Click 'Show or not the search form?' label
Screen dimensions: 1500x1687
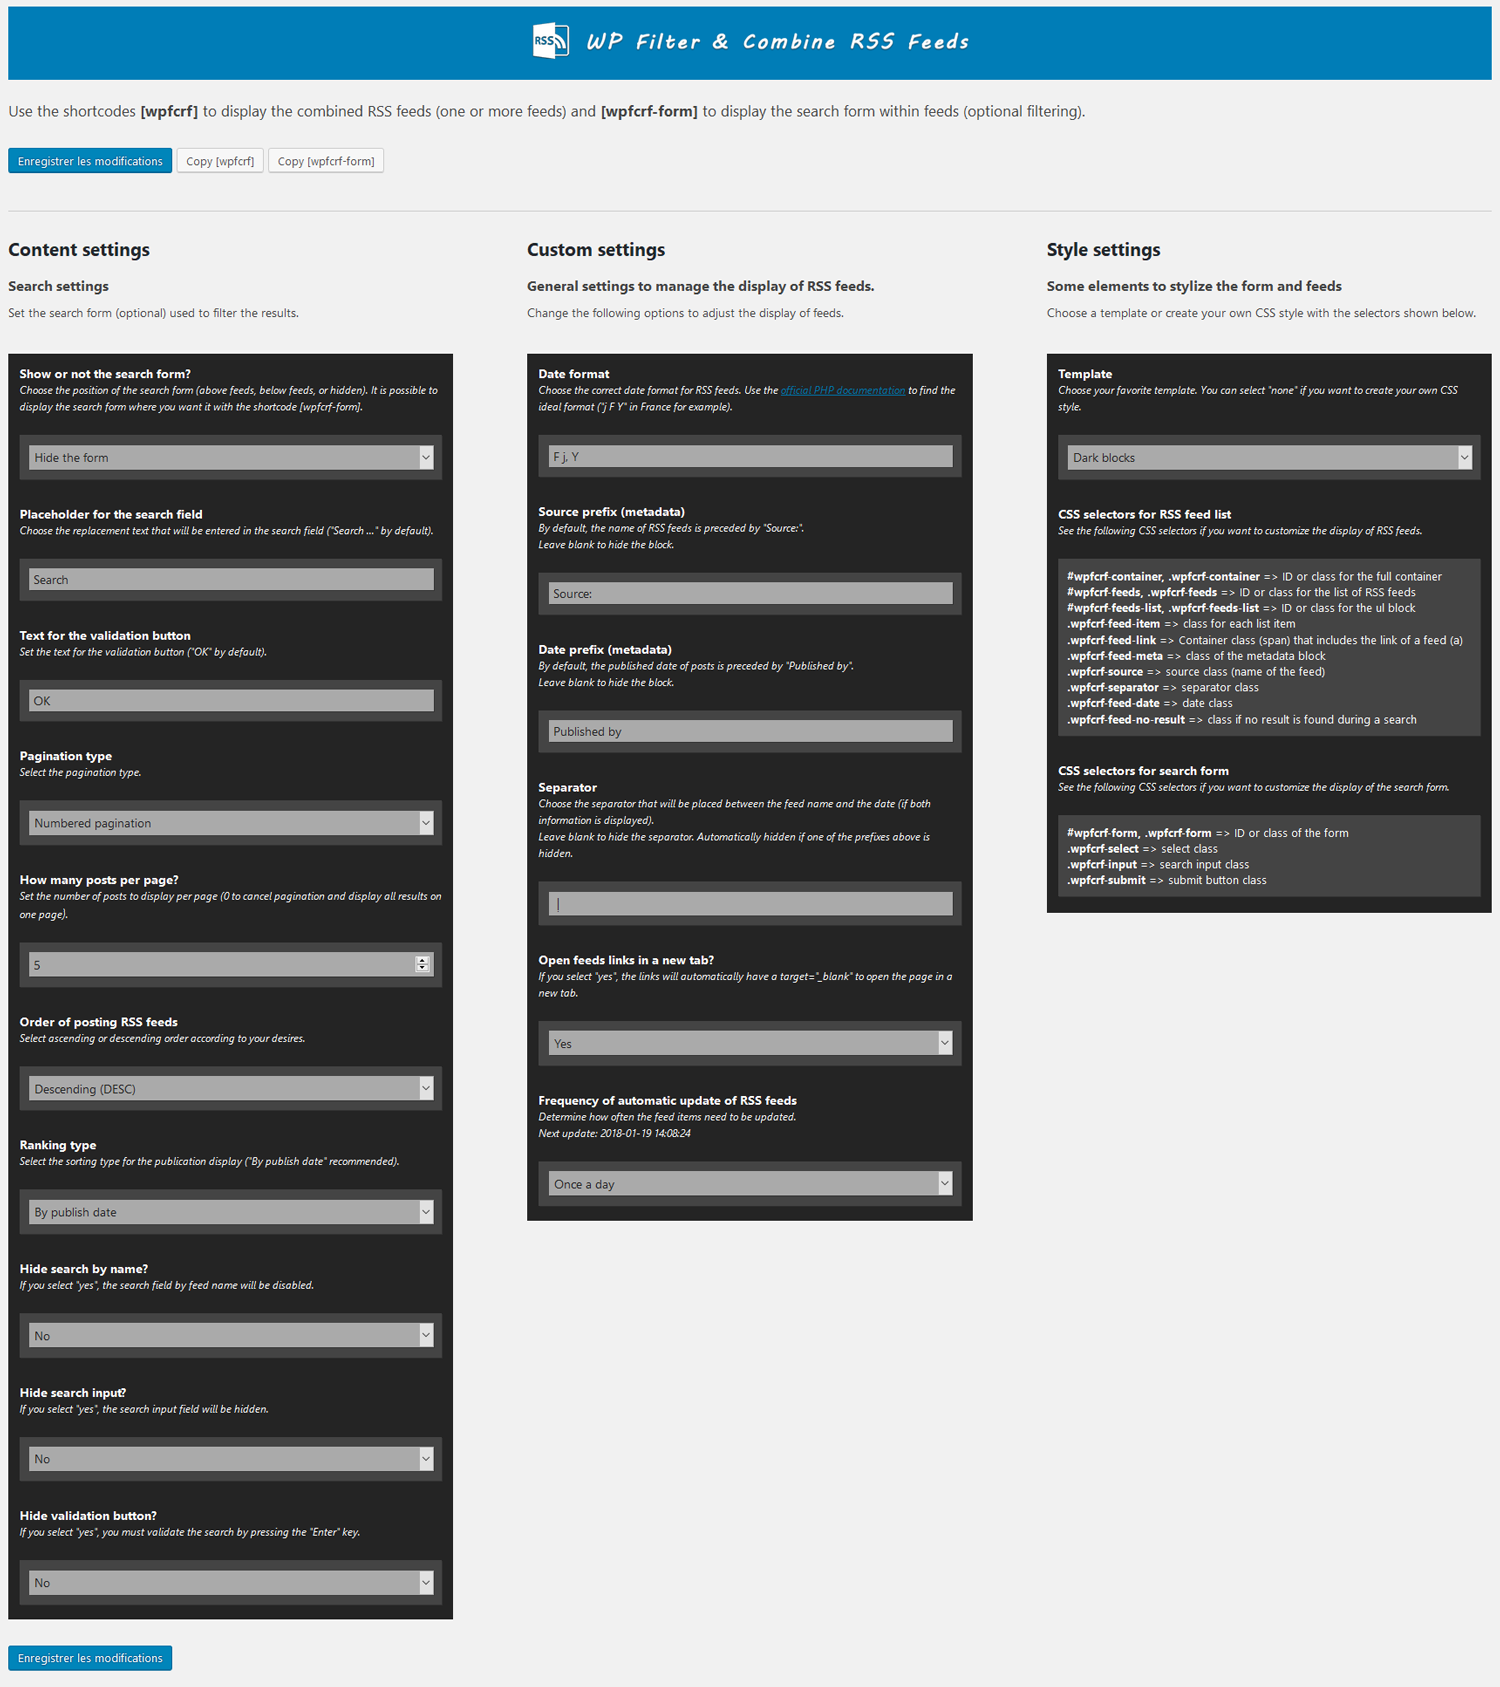tap(105, 374)
